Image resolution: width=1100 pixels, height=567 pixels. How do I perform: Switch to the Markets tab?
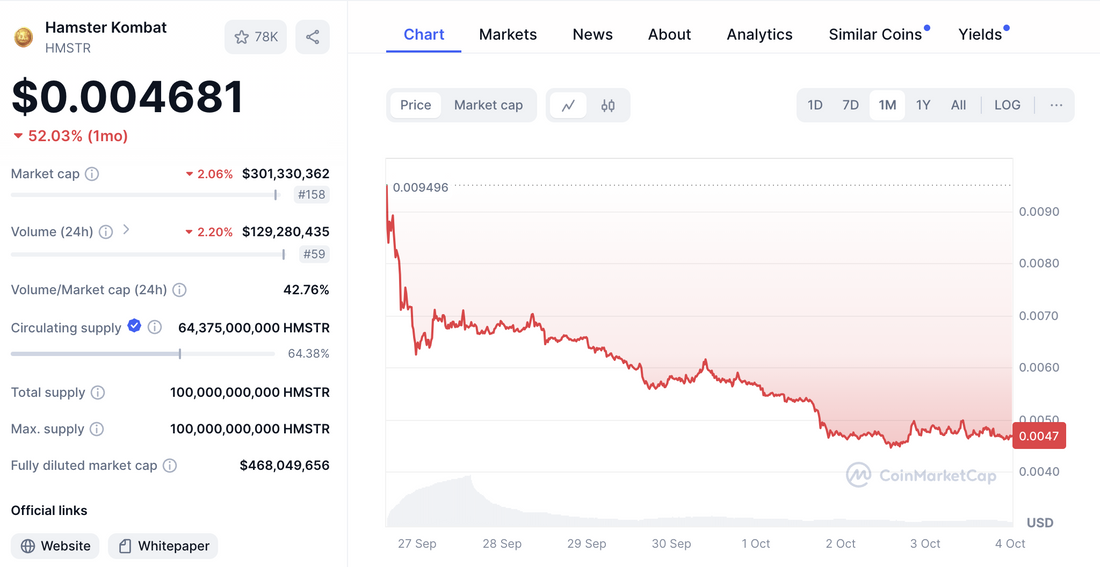pos(508,34)
